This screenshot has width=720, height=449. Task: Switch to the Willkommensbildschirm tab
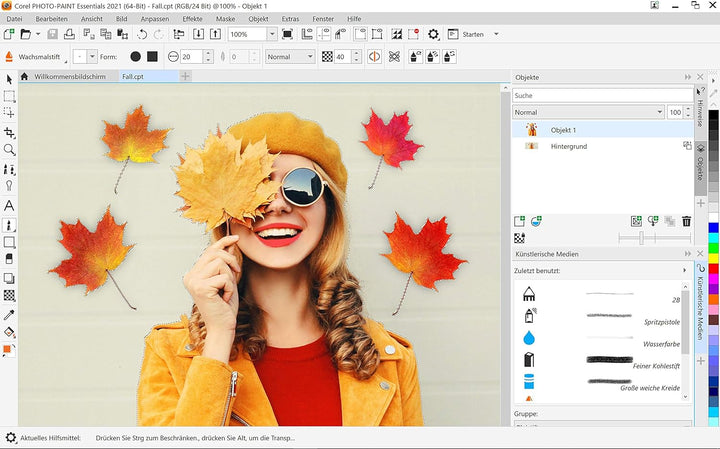70,76
